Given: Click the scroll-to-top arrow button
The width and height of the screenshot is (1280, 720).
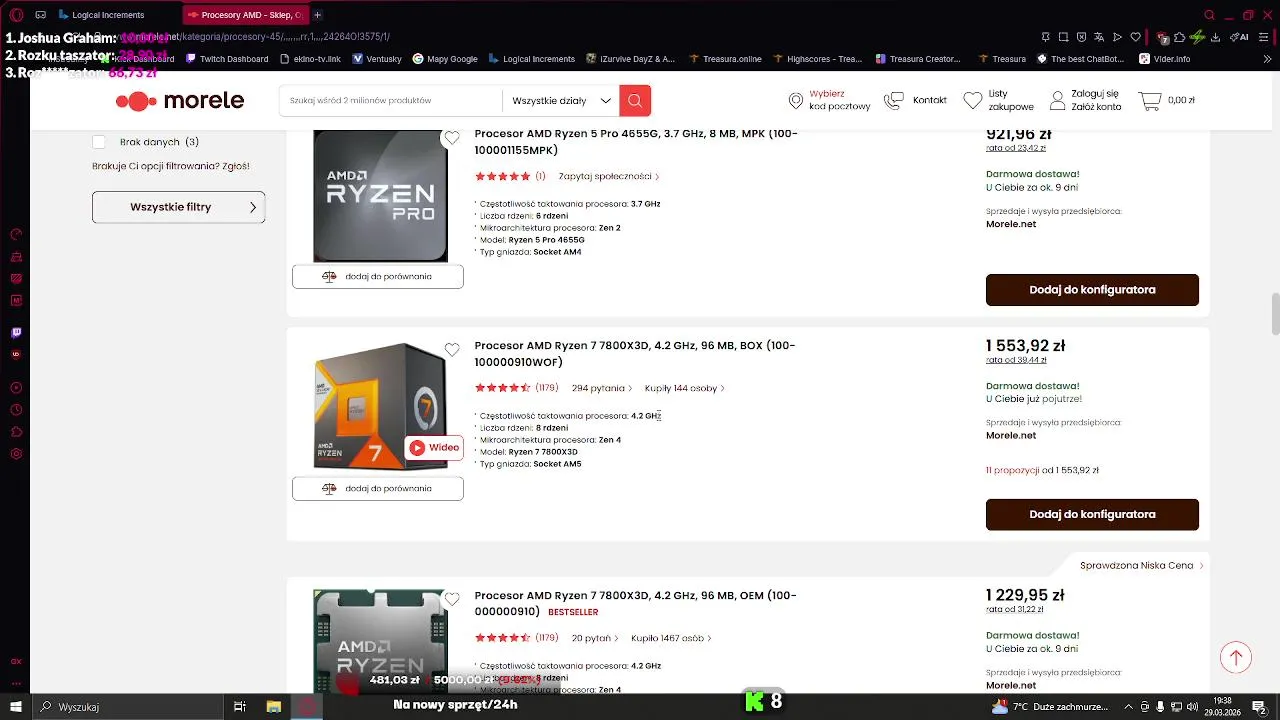Looking at the screenshot, I should (1236, 657).
